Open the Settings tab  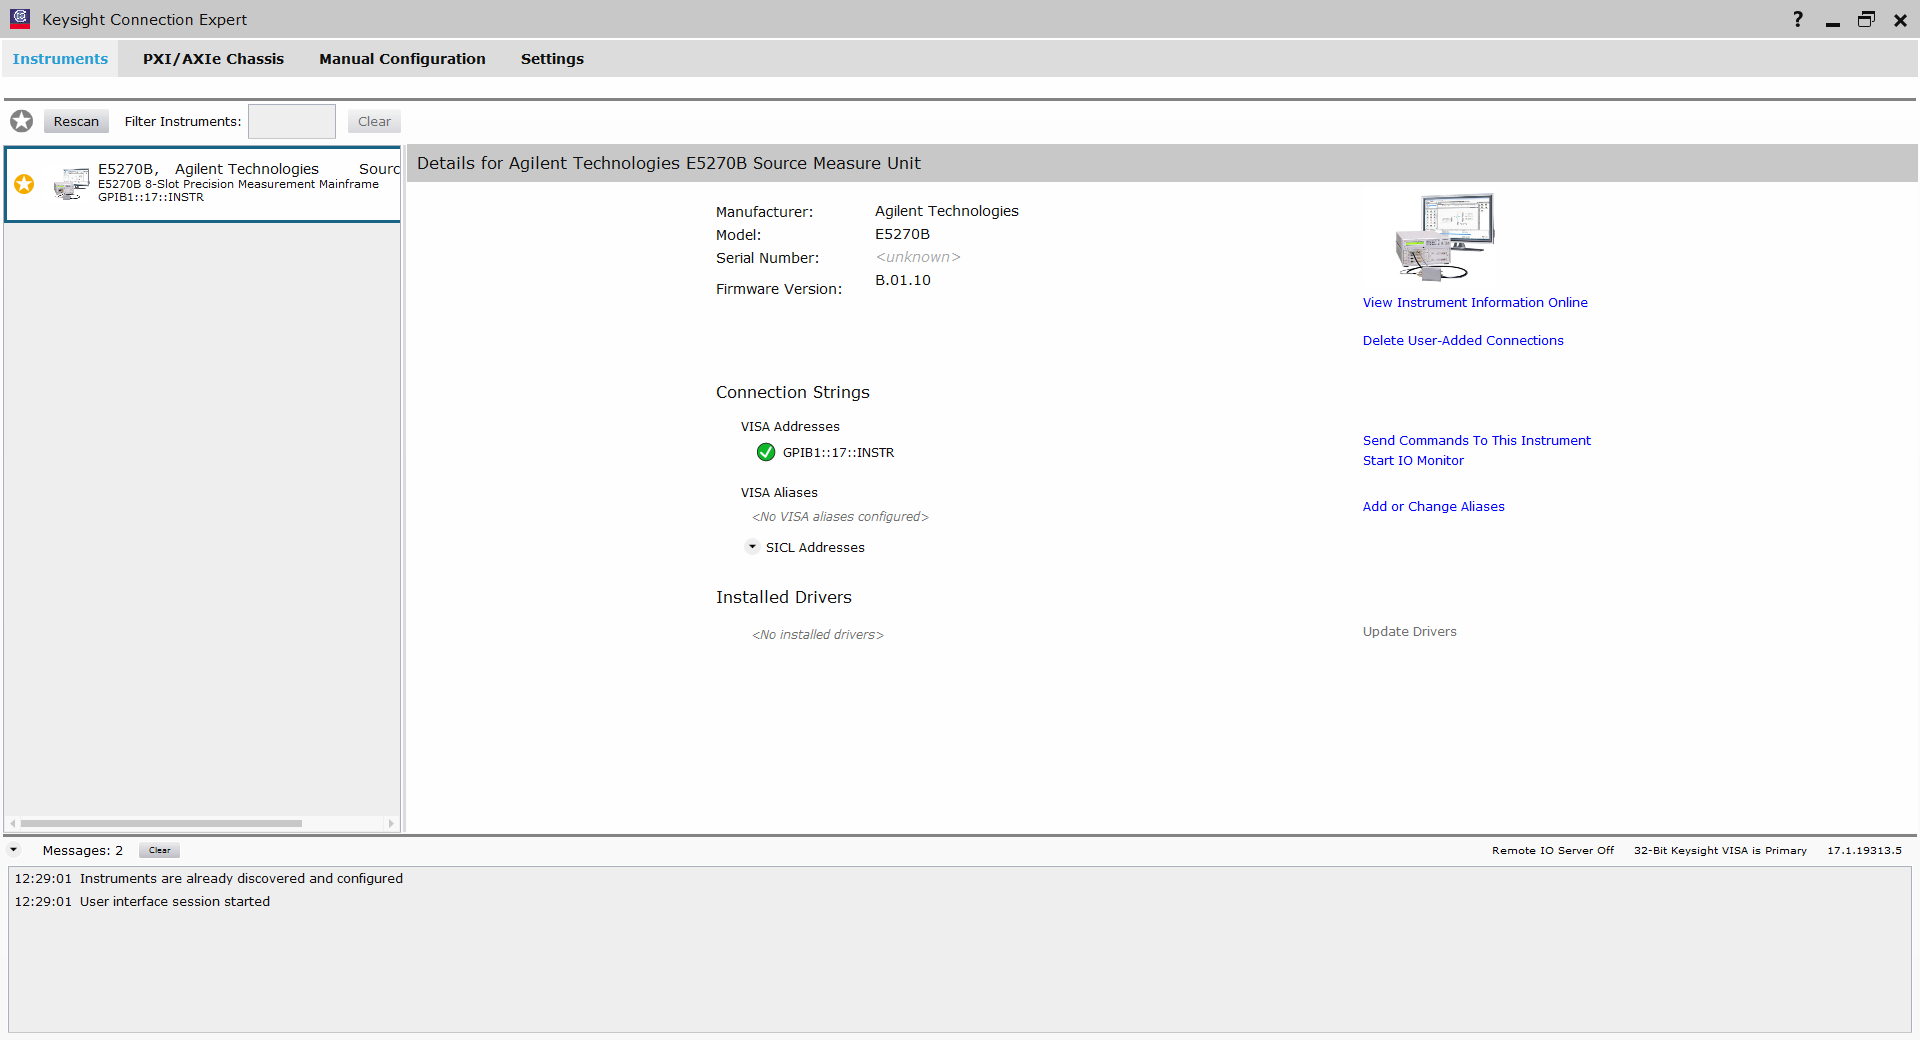[x=552, y=59]
